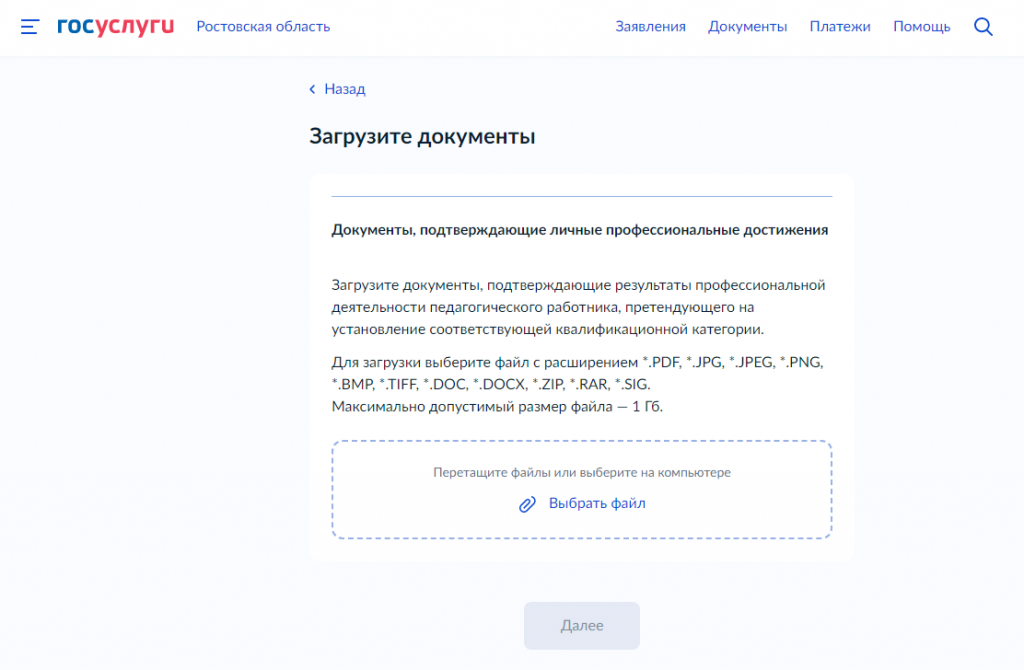Click text Перетащите файлы или выберите на компьютере
The width and height of the screenshot is (1024, 670).
tap(582, 472)
